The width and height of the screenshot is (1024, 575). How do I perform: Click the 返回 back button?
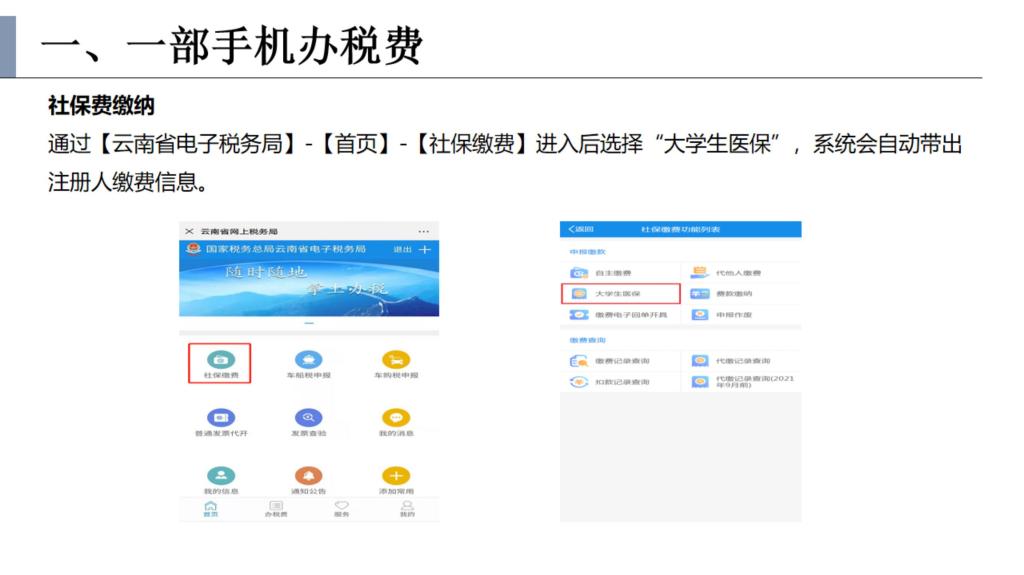point(578,230)
